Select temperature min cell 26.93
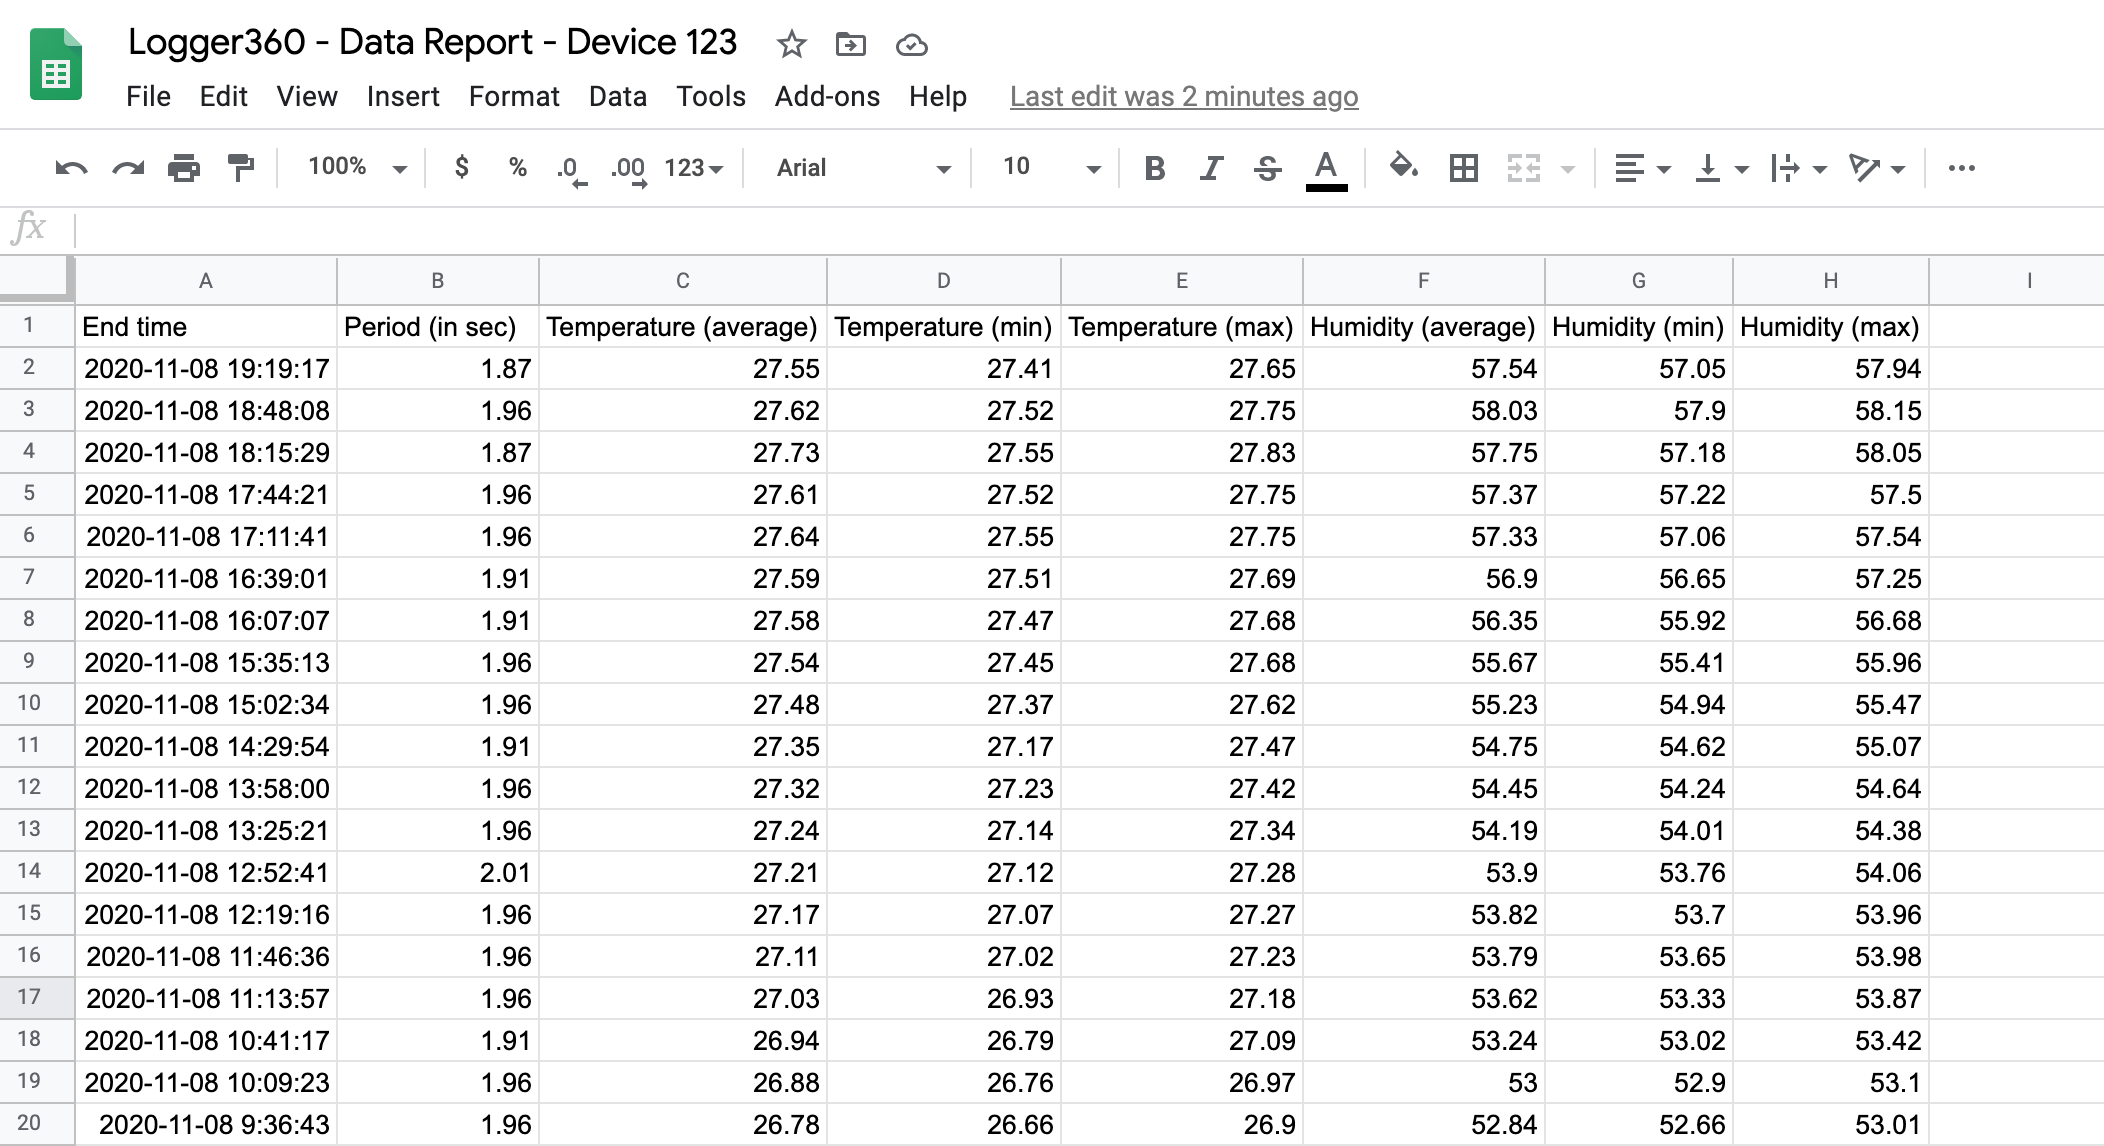Viewport: 2104px width, 1146px height. (944, 999)
